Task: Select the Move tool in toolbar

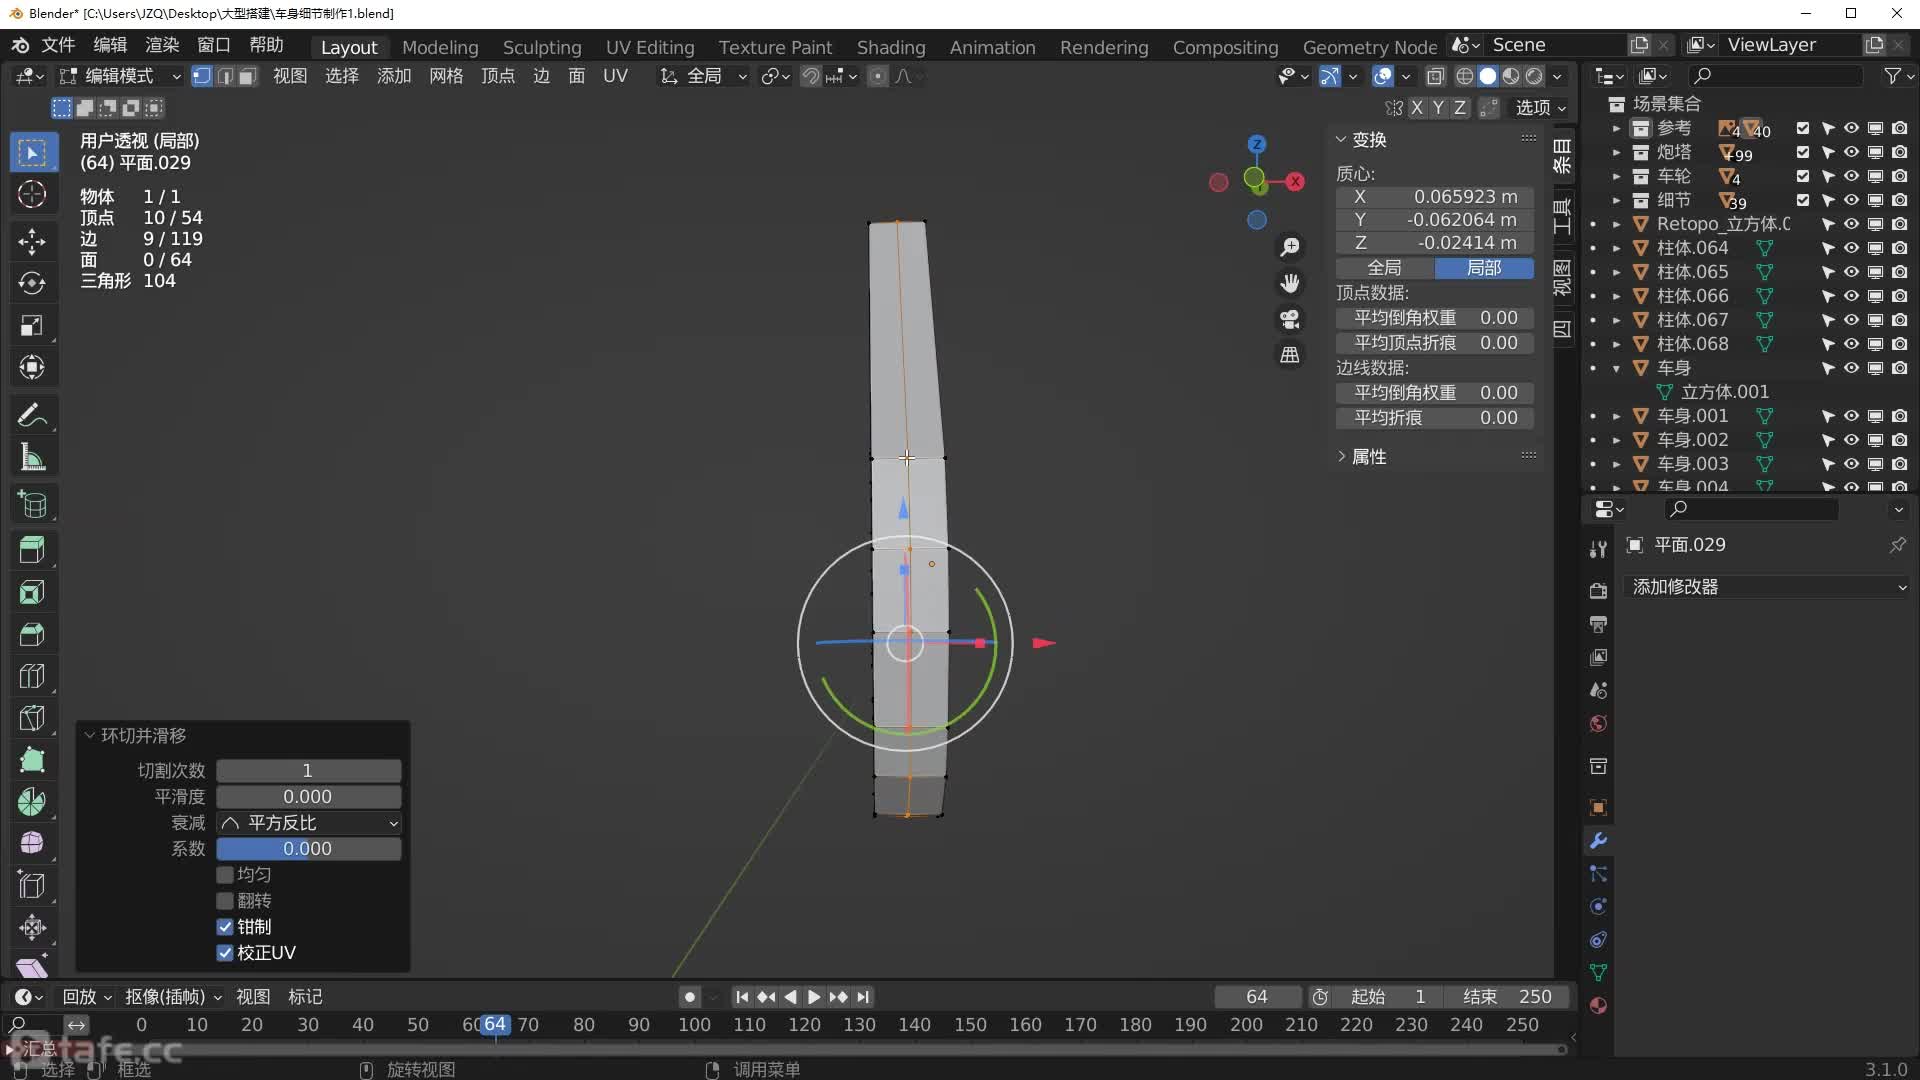Action: click(32, 241)
